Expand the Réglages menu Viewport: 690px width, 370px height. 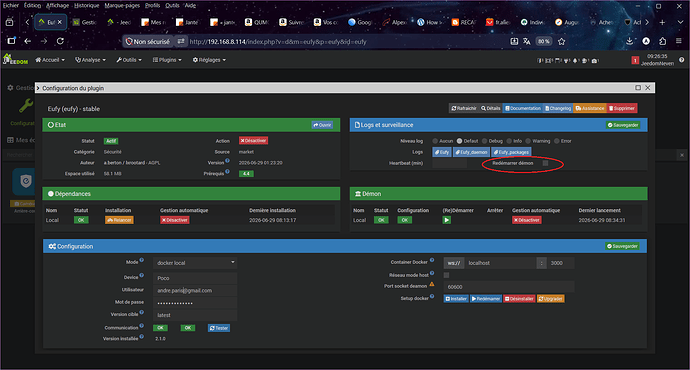pos(209,60)
